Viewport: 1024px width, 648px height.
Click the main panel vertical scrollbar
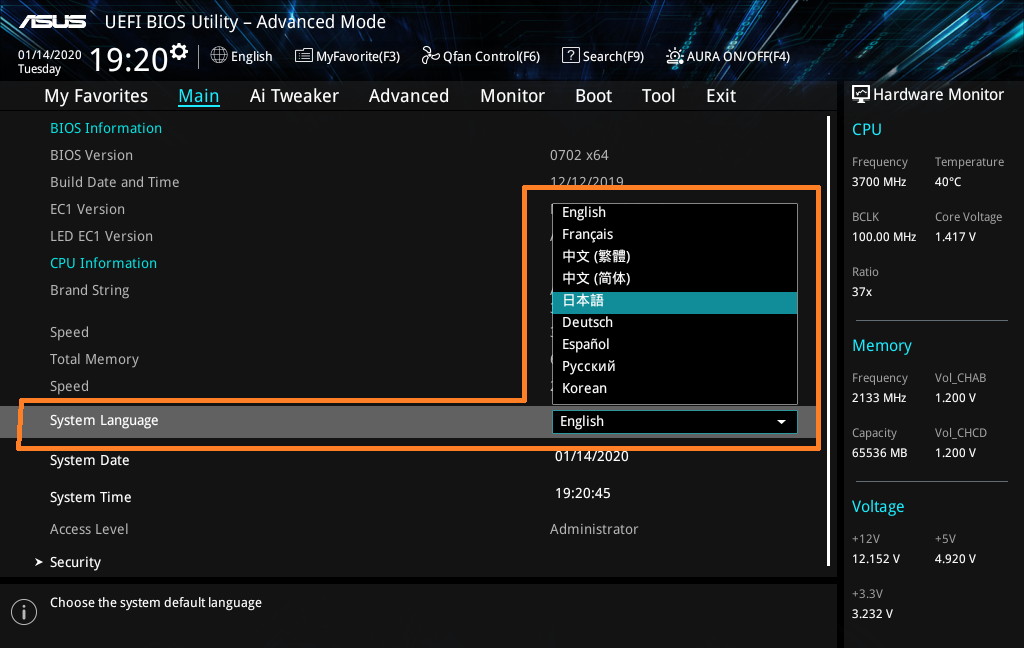pos(828,341)
